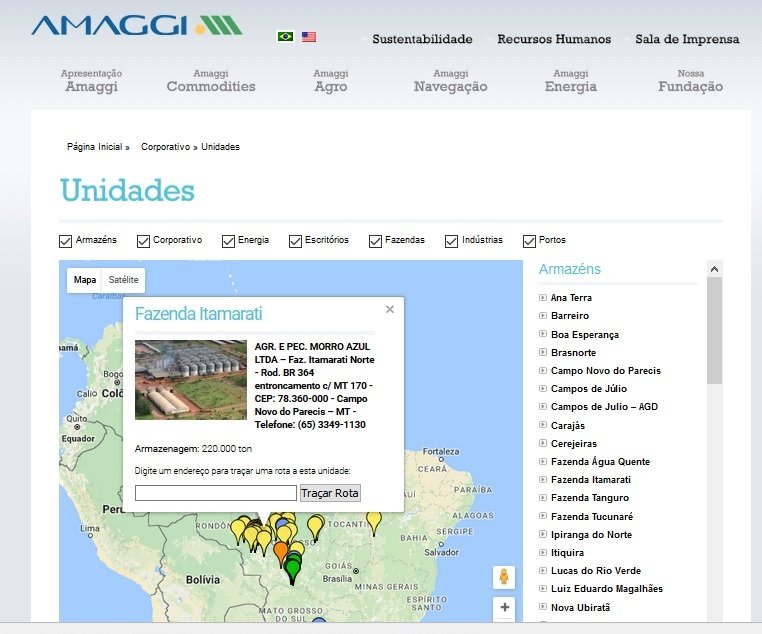Open Street View pegman on map

click(x=504, y=577)
